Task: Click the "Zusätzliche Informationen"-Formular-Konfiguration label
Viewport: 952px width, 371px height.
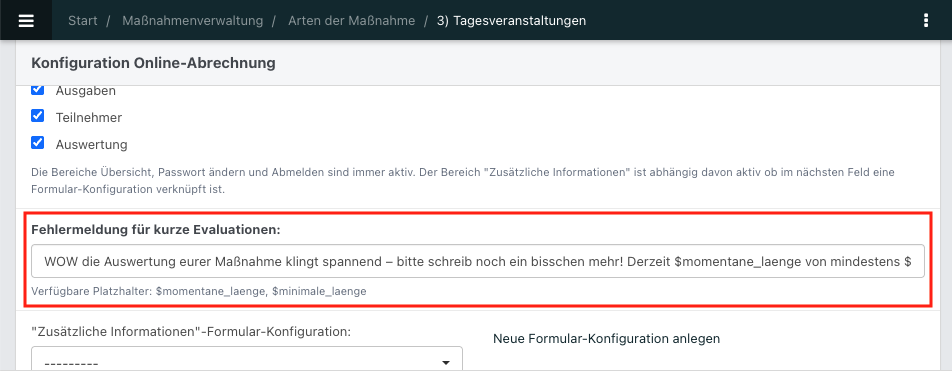Action: pyautogui.click(x=191, y=332)
